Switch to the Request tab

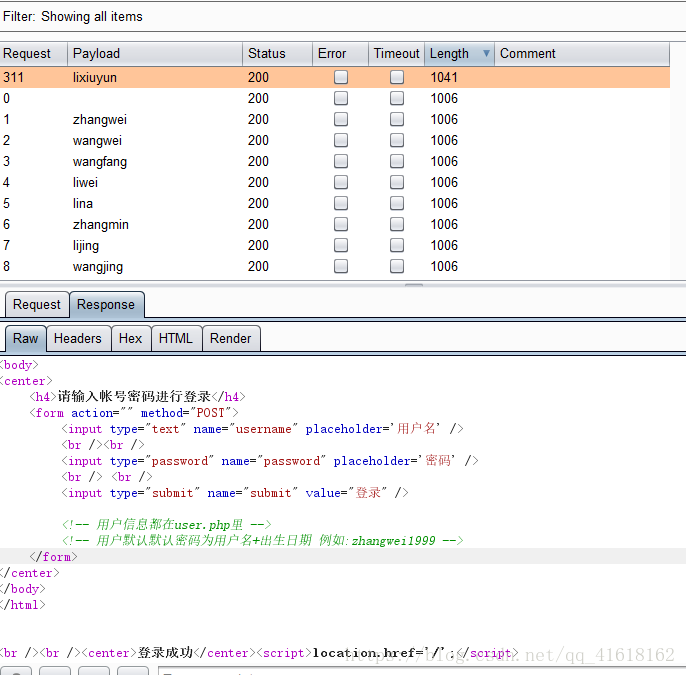37,304
